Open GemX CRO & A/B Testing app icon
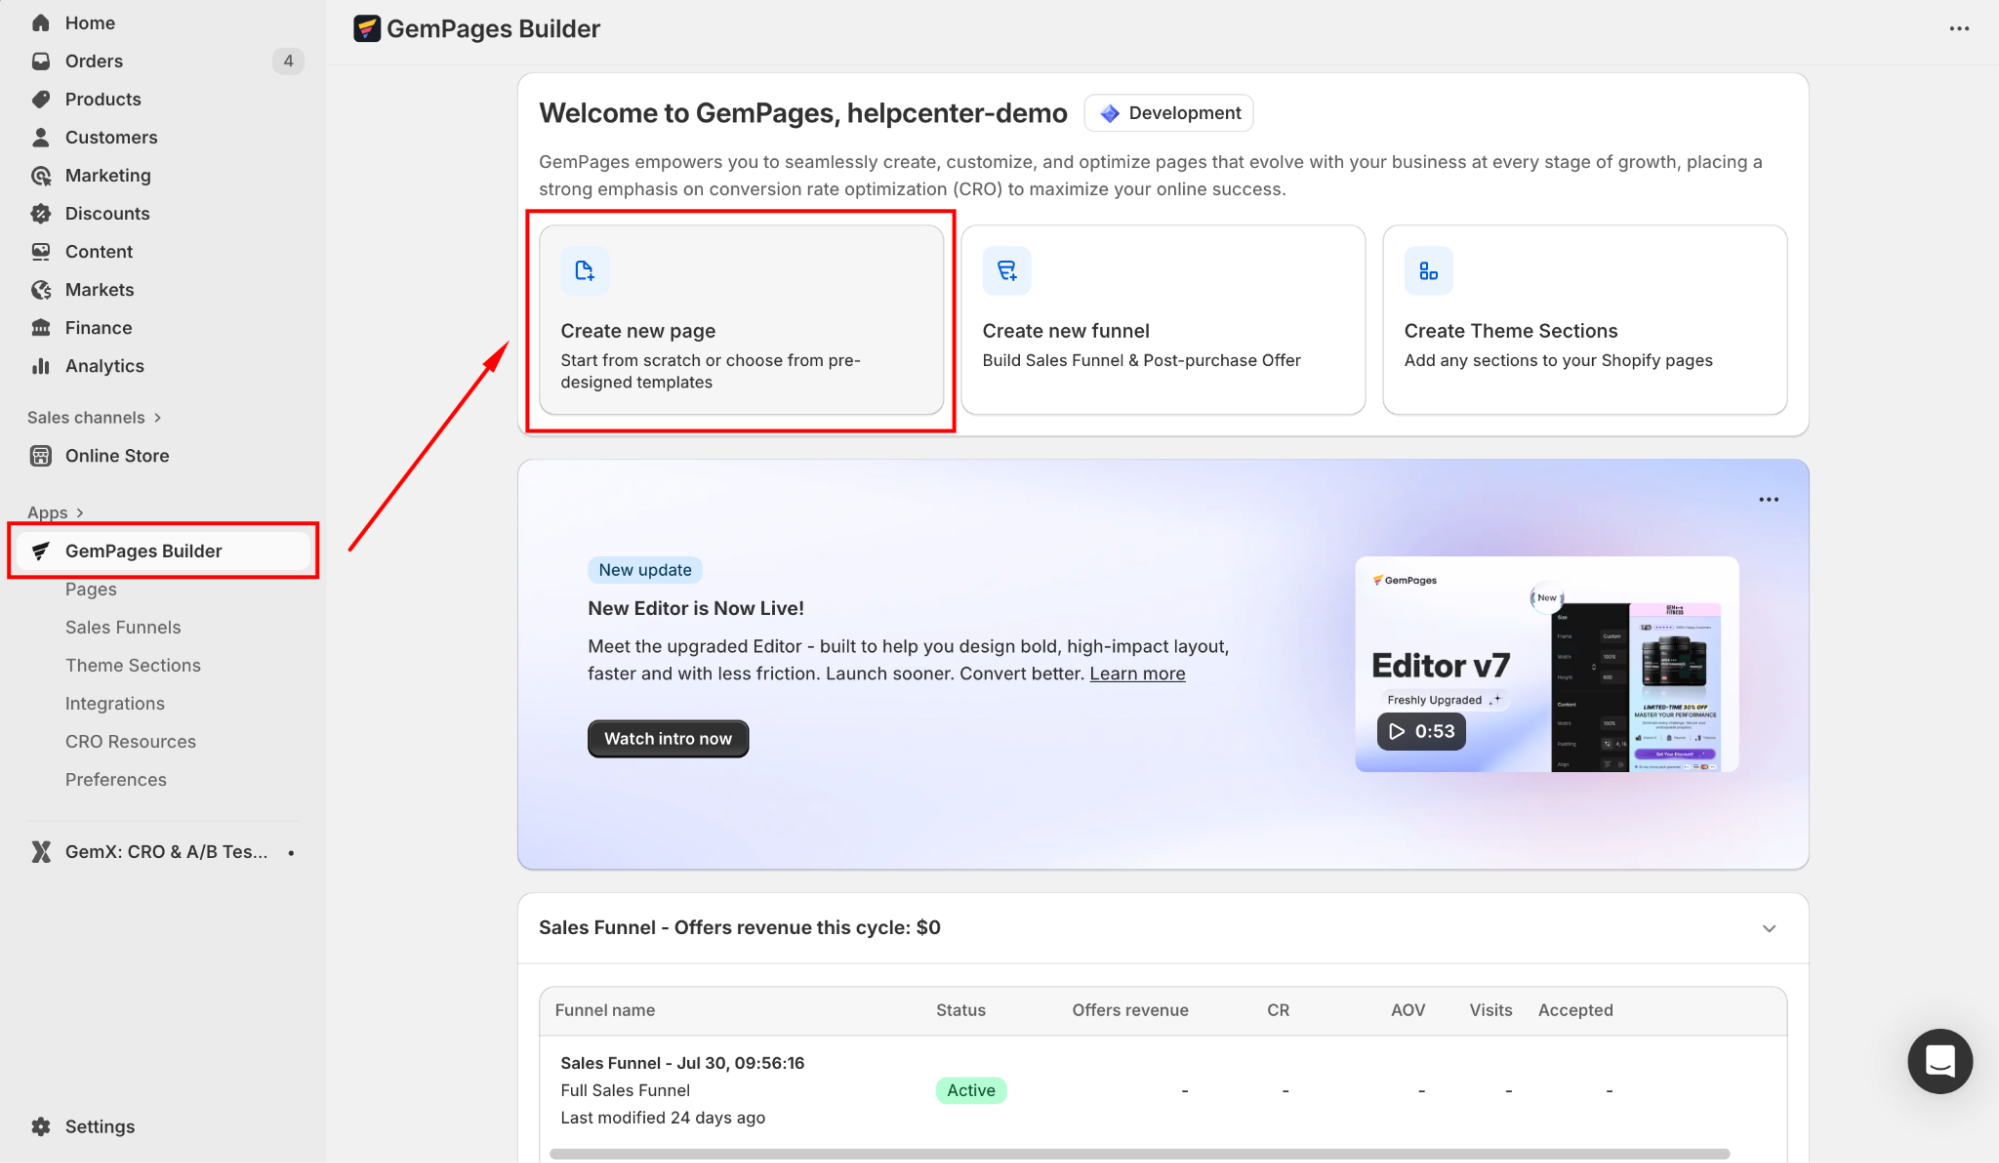 click(41, 851)
